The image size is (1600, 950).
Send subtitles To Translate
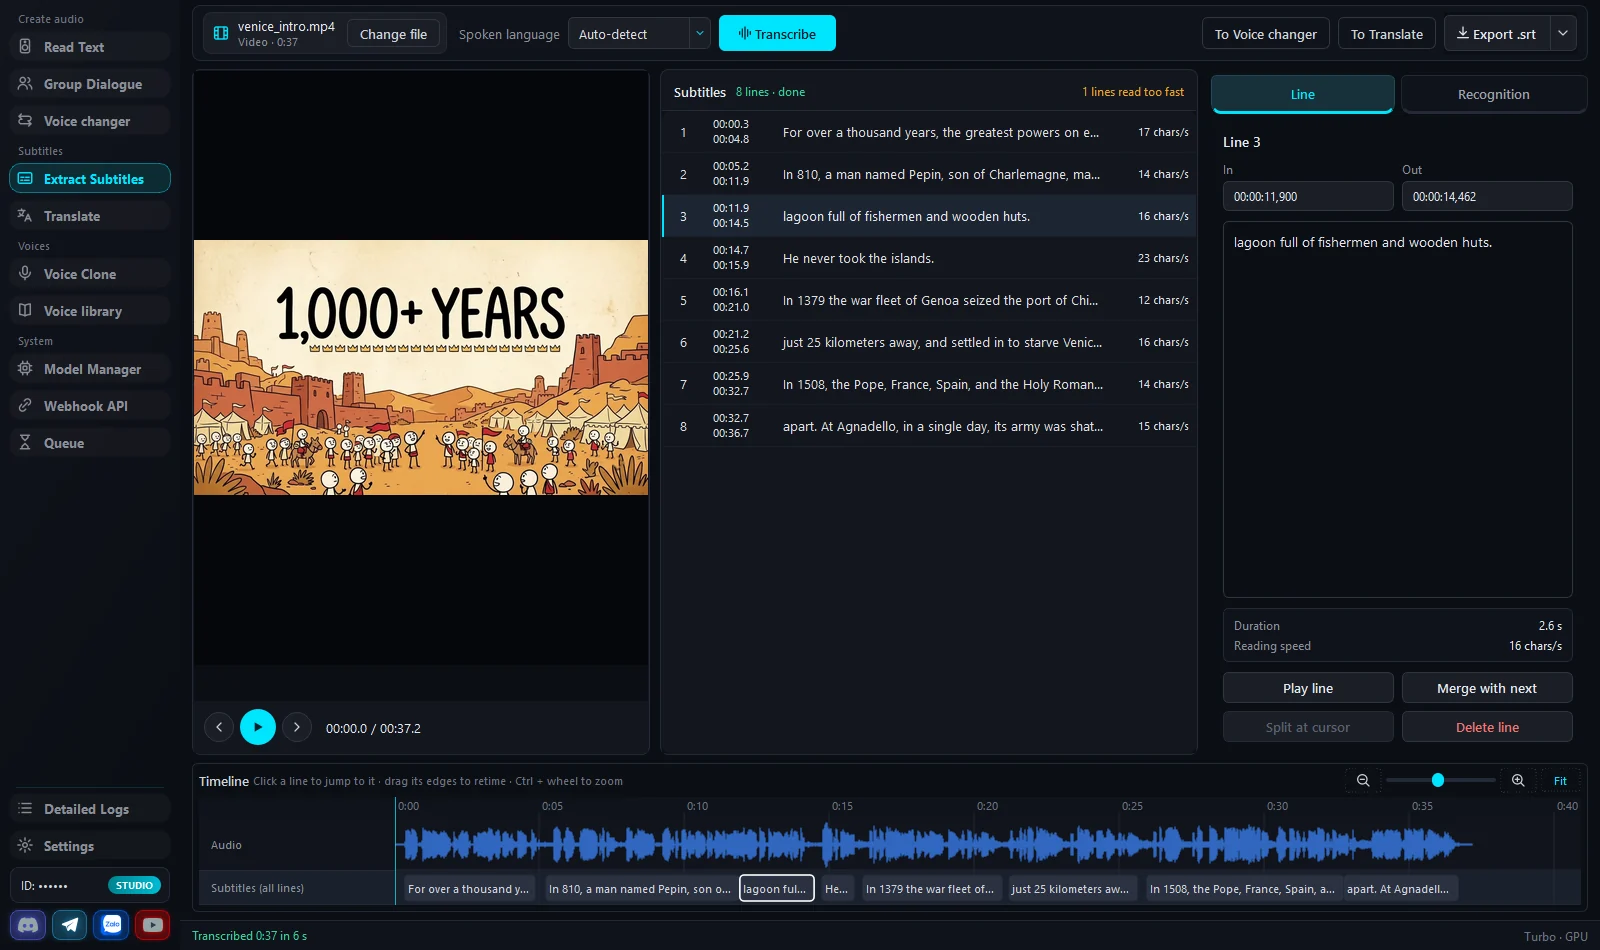pos(1387,34)
